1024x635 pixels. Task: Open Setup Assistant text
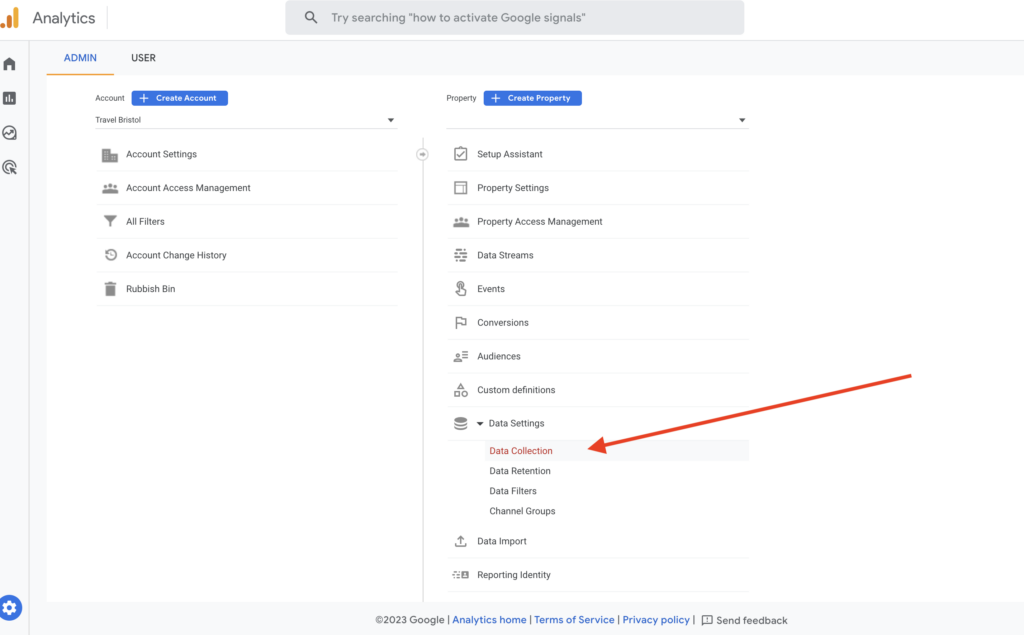coord(509,154)
